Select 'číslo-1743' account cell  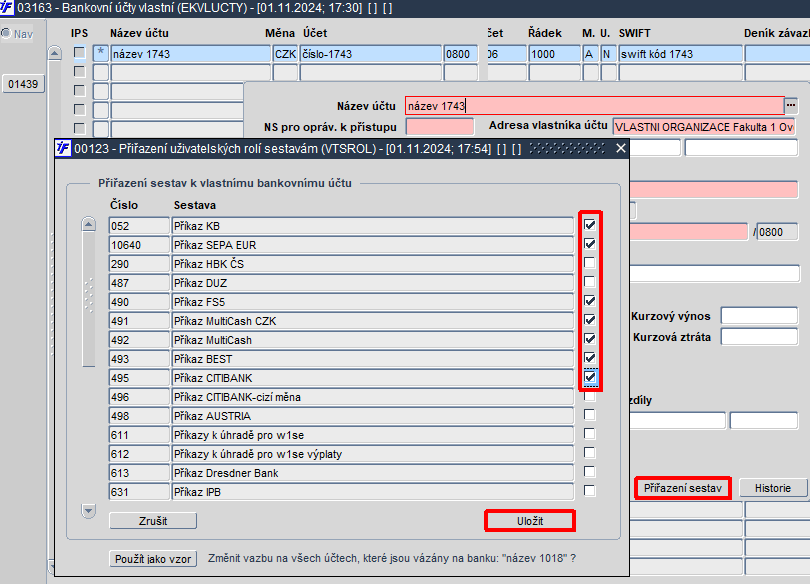pos(371,54)
